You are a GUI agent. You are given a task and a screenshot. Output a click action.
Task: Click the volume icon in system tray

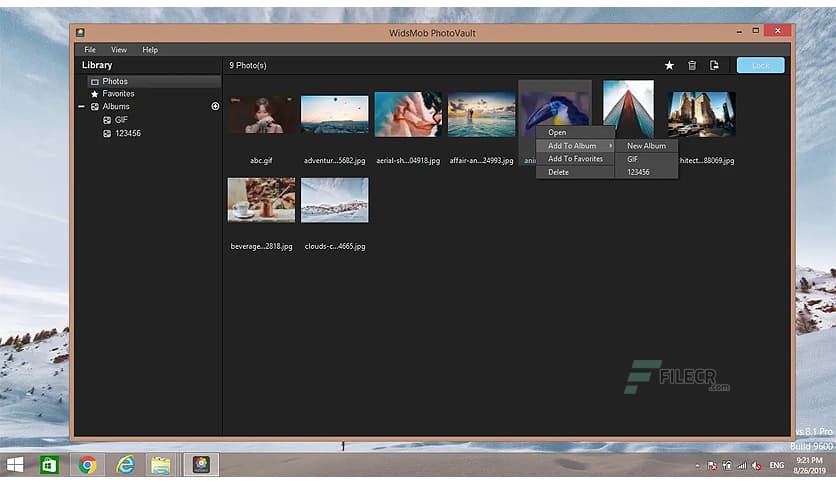756,466
